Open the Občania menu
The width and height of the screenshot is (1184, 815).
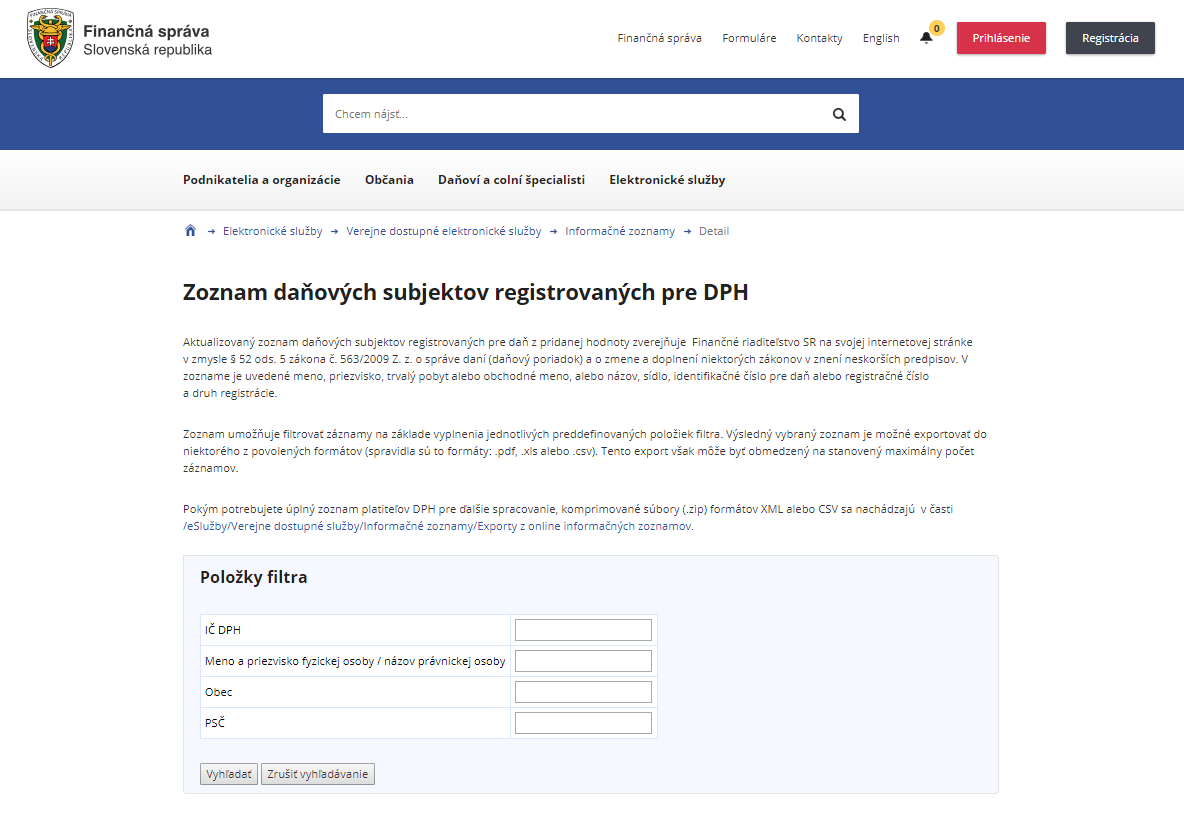pyautogui.click(x=389, y=180)
